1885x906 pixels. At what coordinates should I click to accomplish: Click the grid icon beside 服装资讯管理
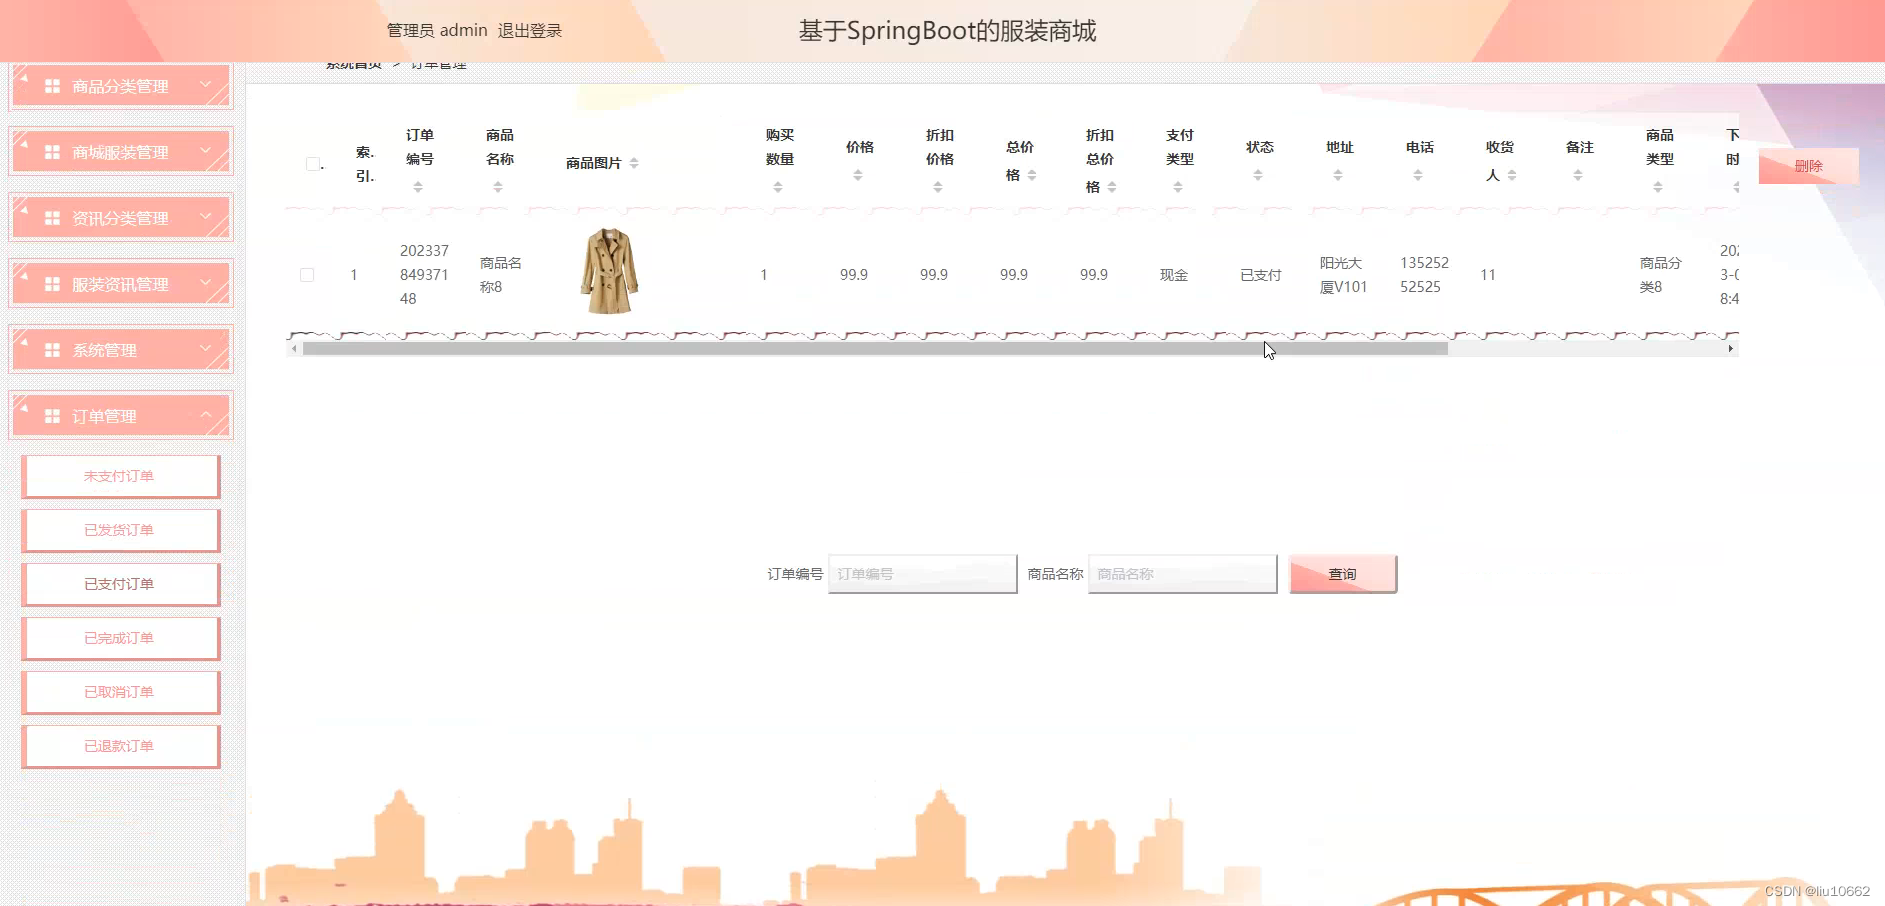[x=52, y=285]
